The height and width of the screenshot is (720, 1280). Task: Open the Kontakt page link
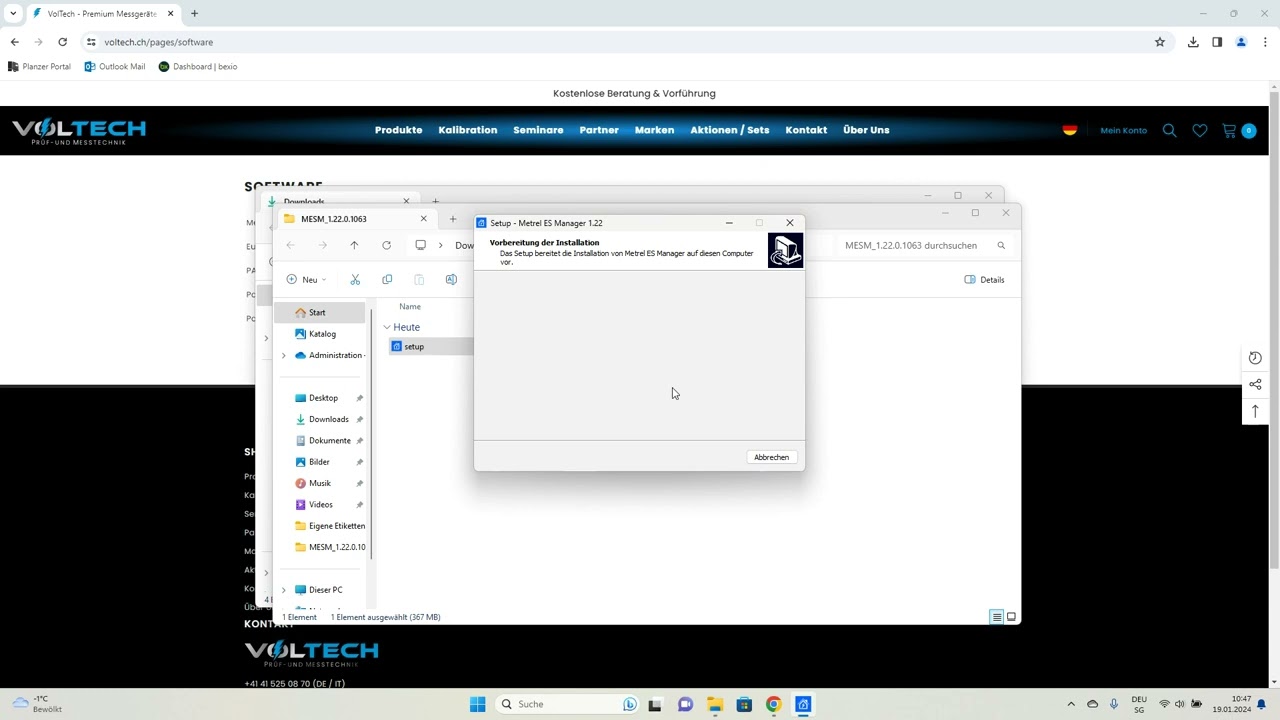[x=806, y=130]
